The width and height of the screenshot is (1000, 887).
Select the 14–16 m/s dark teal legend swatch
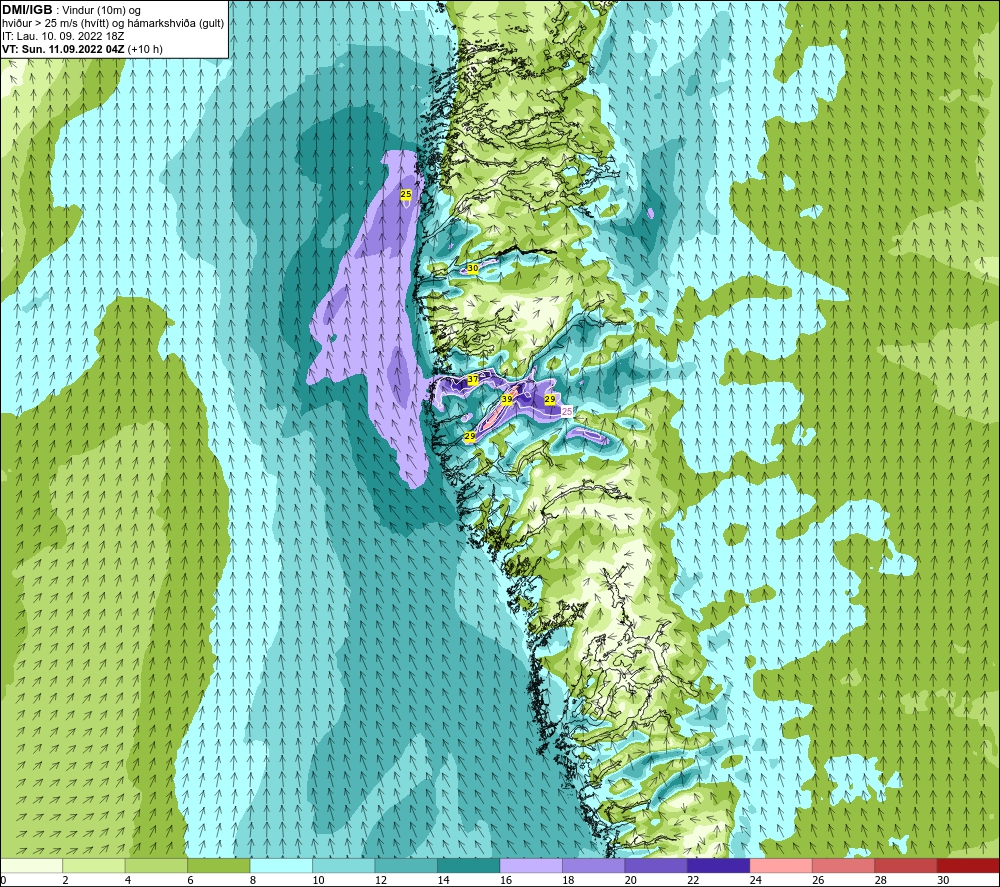[469, 866]
